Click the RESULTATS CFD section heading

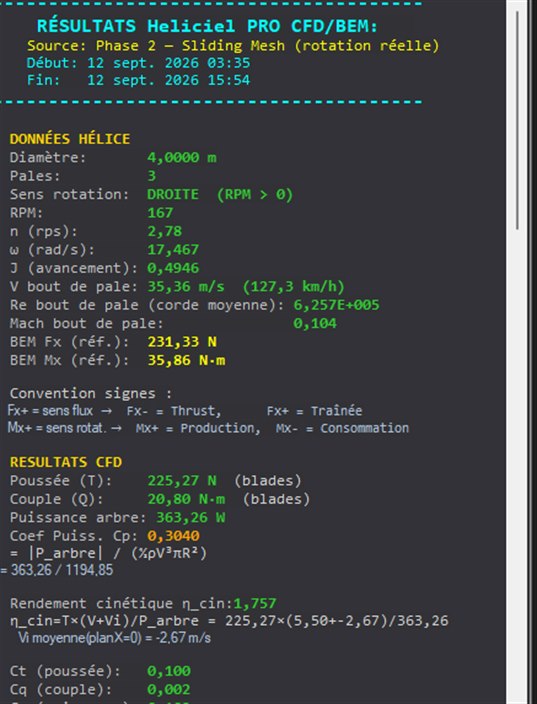tap(66, 462)
